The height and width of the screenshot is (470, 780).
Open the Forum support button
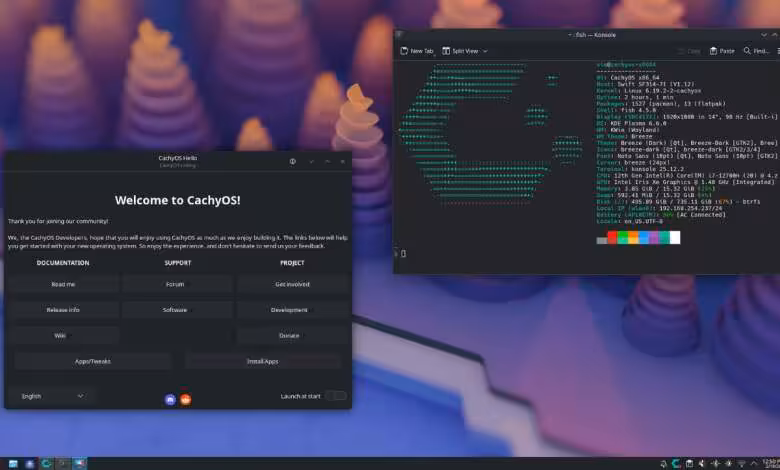point(178,284)
